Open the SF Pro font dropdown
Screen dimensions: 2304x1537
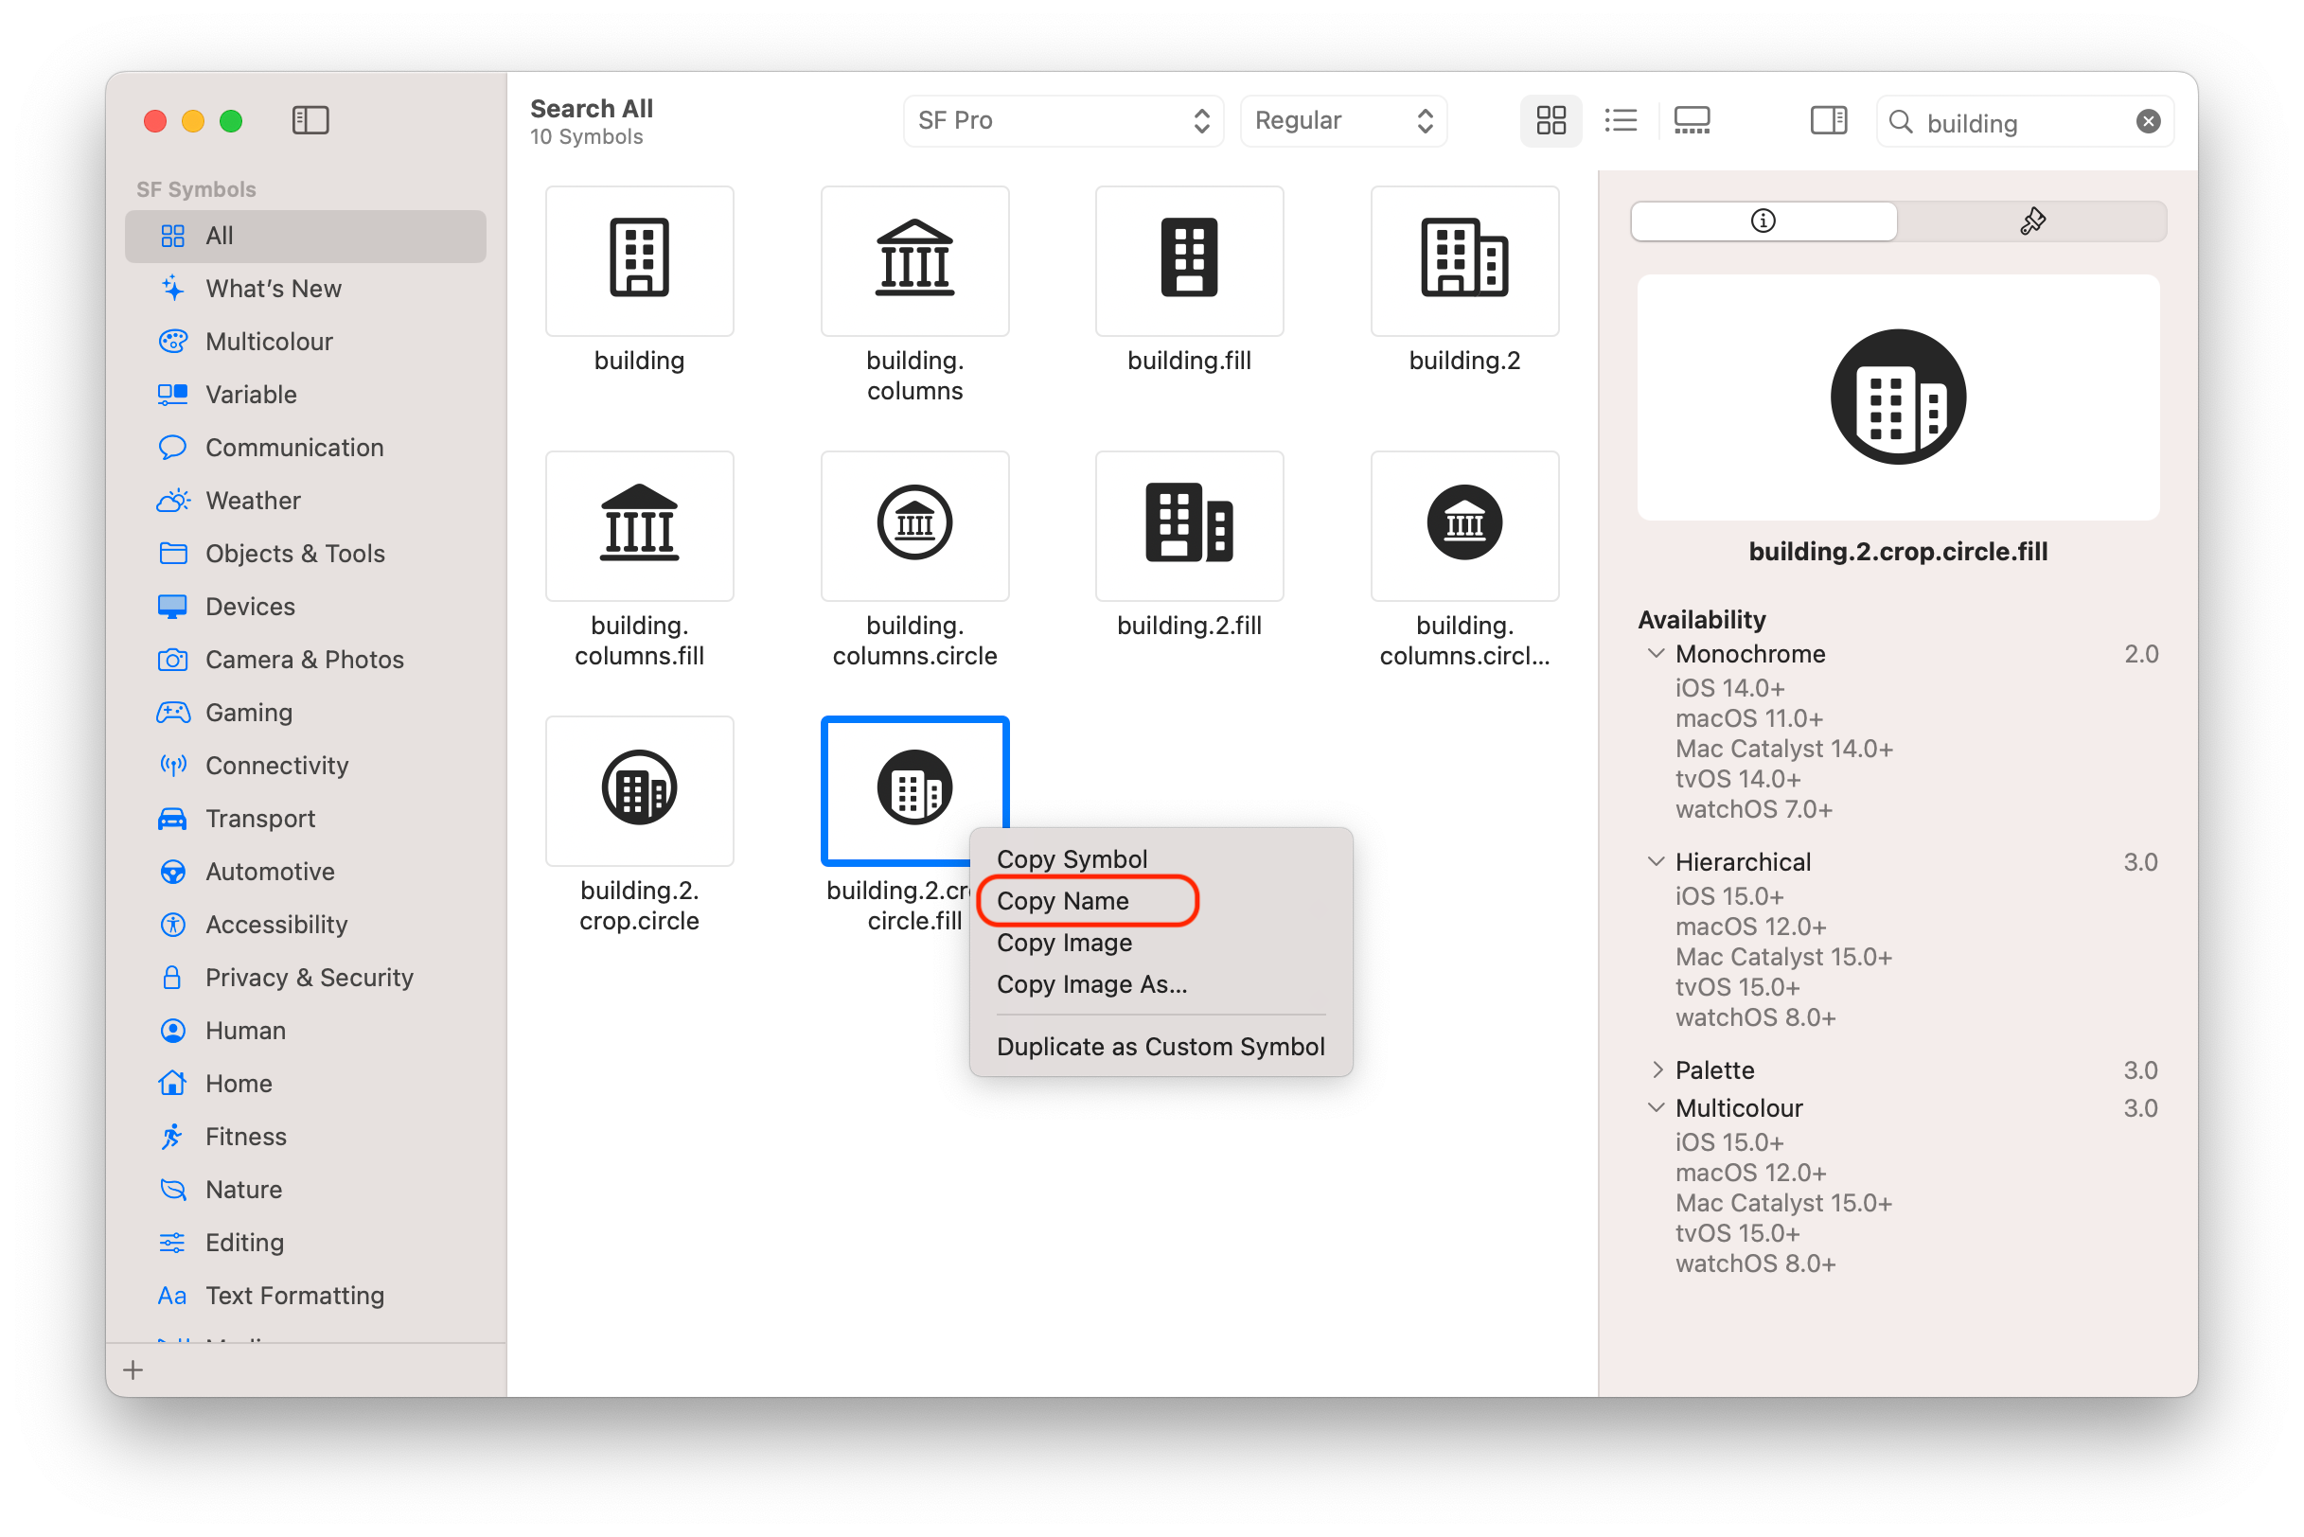click(x=1063, y=121)
